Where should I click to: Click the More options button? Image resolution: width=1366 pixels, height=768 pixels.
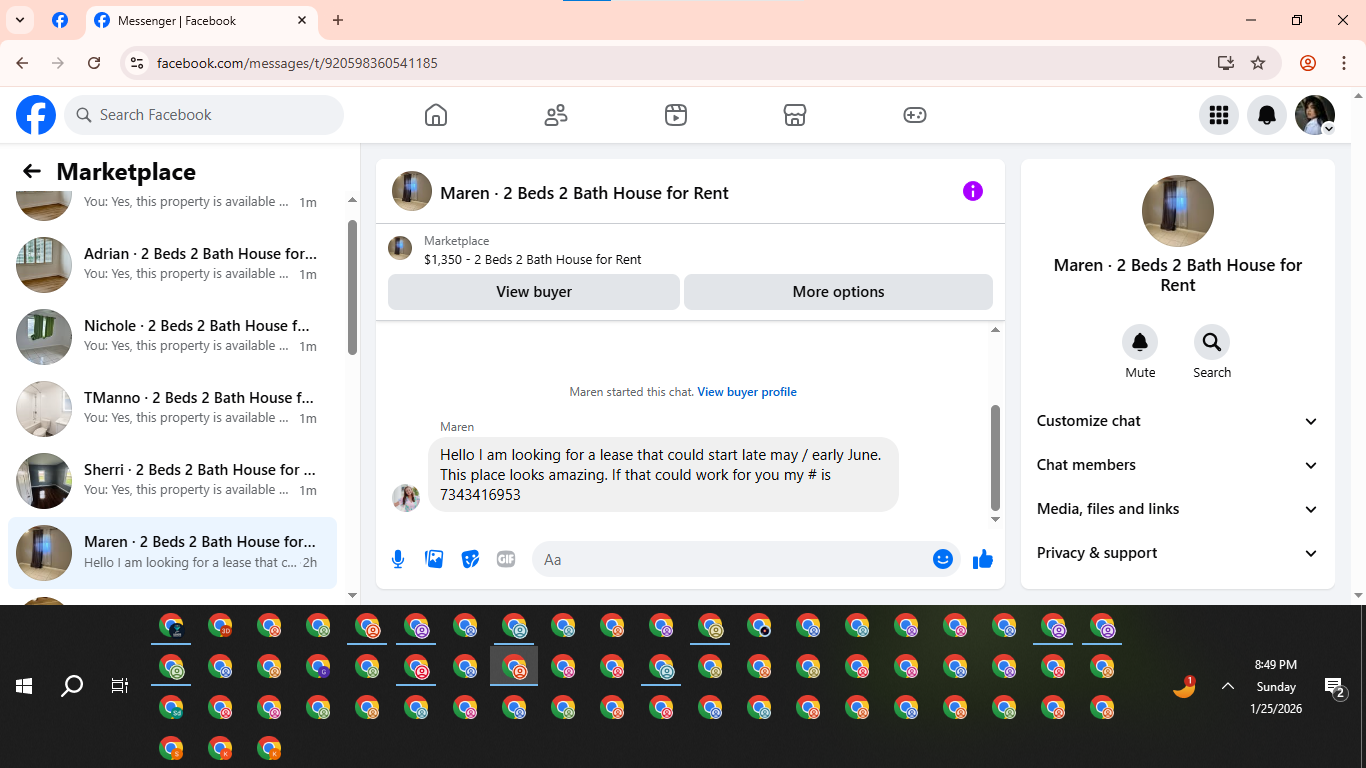838,292
